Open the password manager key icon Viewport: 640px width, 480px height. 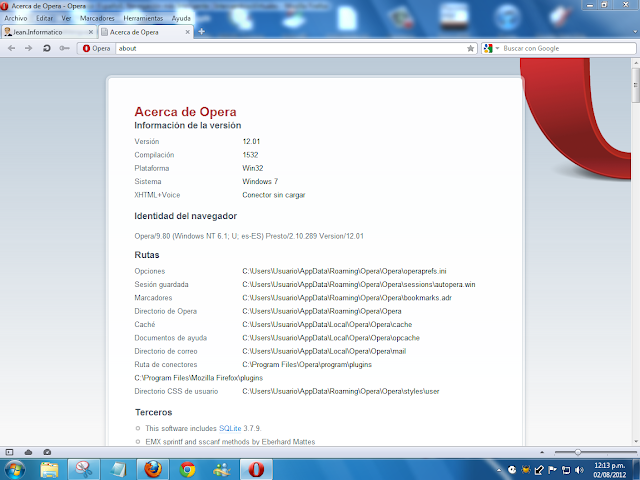(64, 48)
